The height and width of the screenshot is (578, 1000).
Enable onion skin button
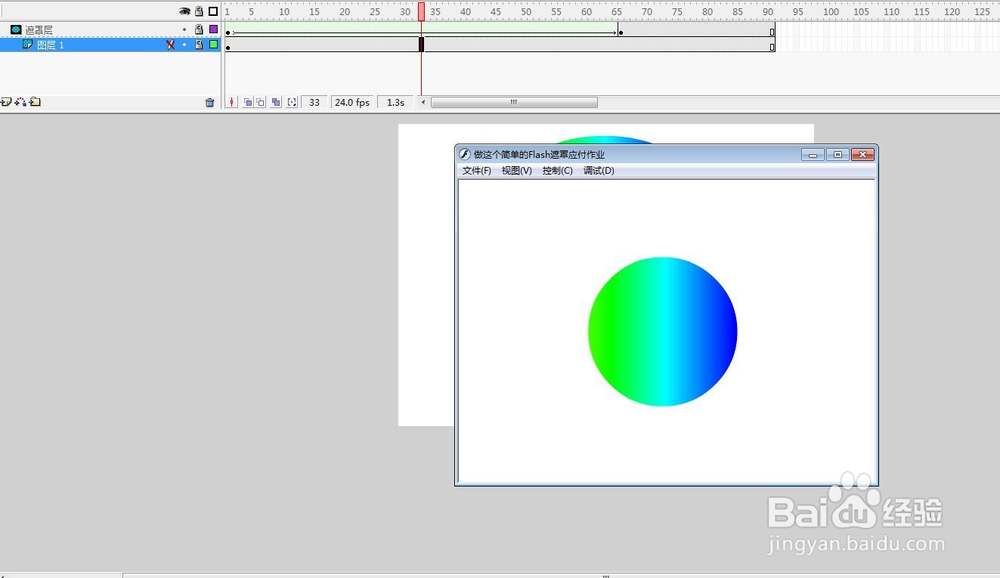click(x=247, y=102)
